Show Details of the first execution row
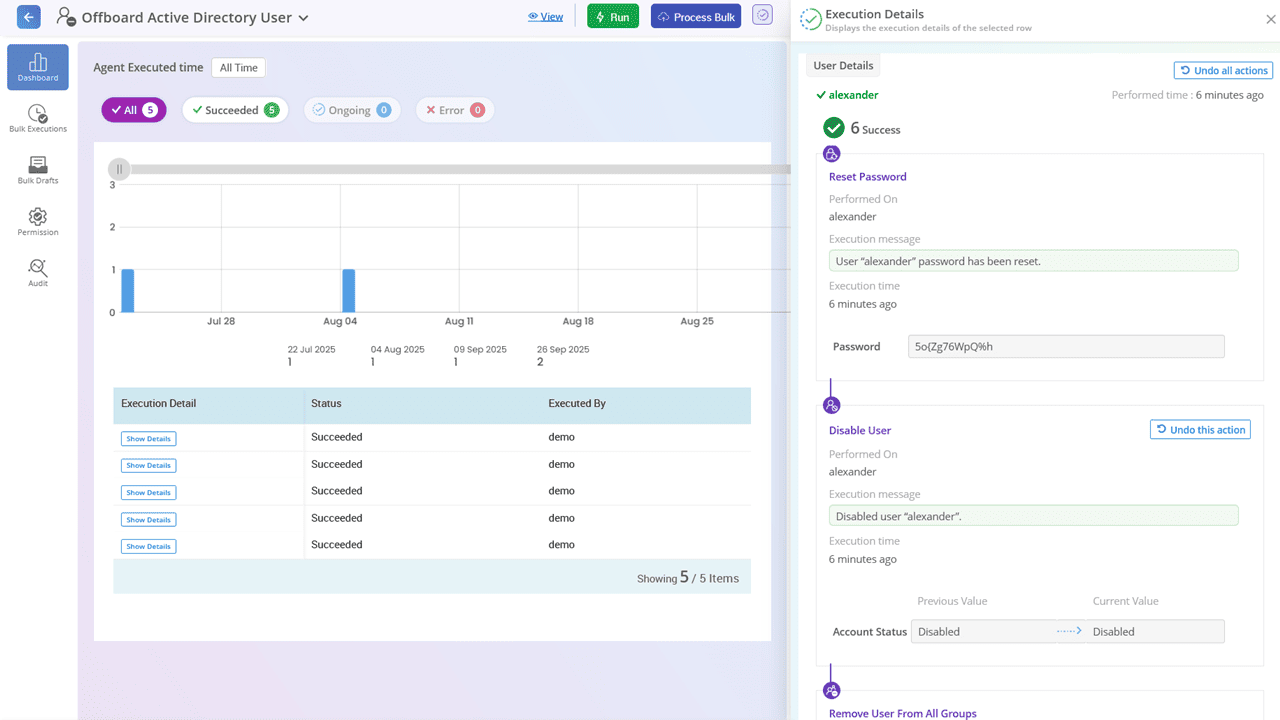 click(x=148, y=438)
